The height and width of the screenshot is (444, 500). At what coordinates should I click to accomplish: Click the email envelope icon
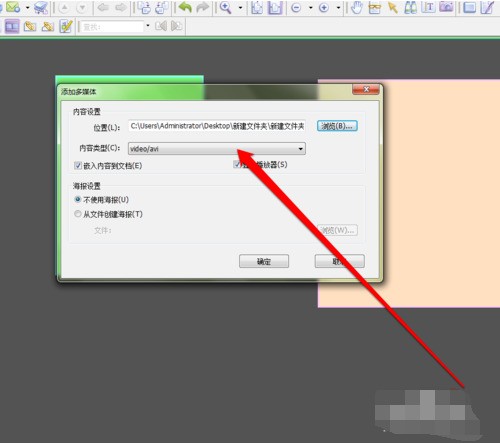point(13,7)
